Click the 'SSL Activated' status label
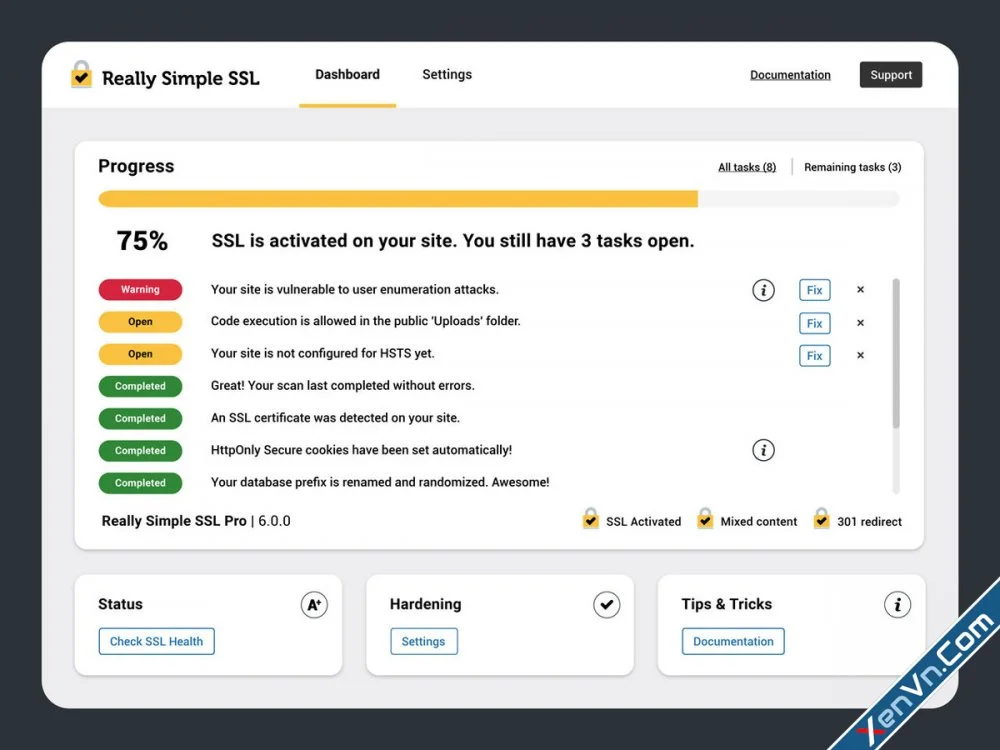Viewport: 1000px width, 750px height. [x=643, y=522]
